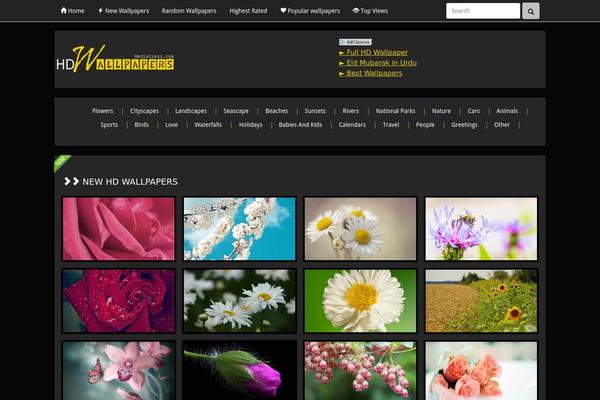
Task: Click the AdChoices badge
Action: (355, 42)
